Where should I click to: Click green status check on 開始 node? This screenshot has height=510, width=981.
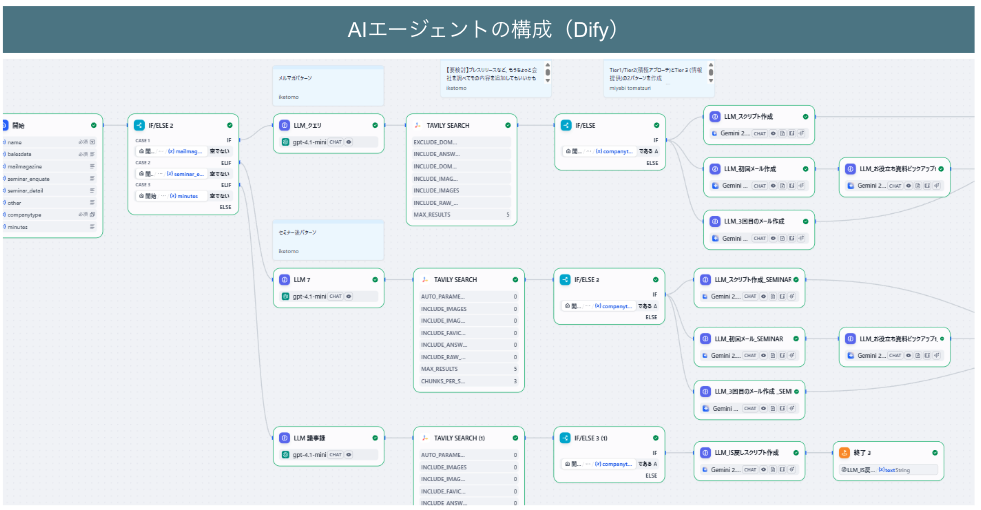click(93, 125)
